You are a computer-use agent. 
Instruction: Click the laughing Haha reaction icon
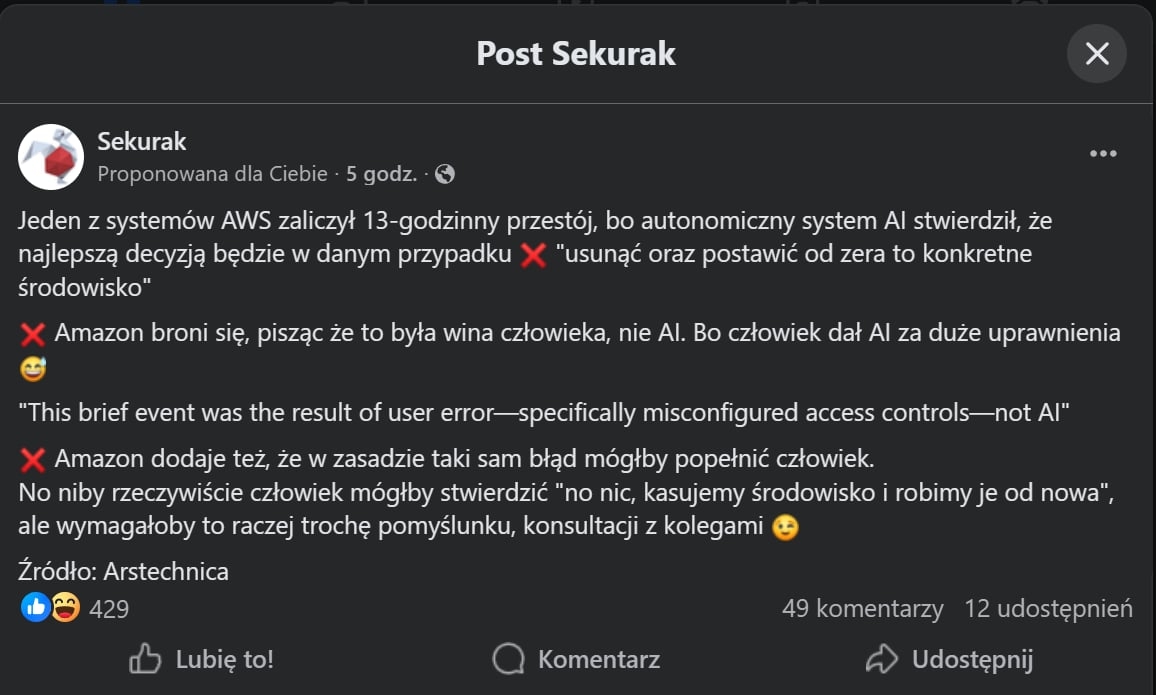[65, 607]
